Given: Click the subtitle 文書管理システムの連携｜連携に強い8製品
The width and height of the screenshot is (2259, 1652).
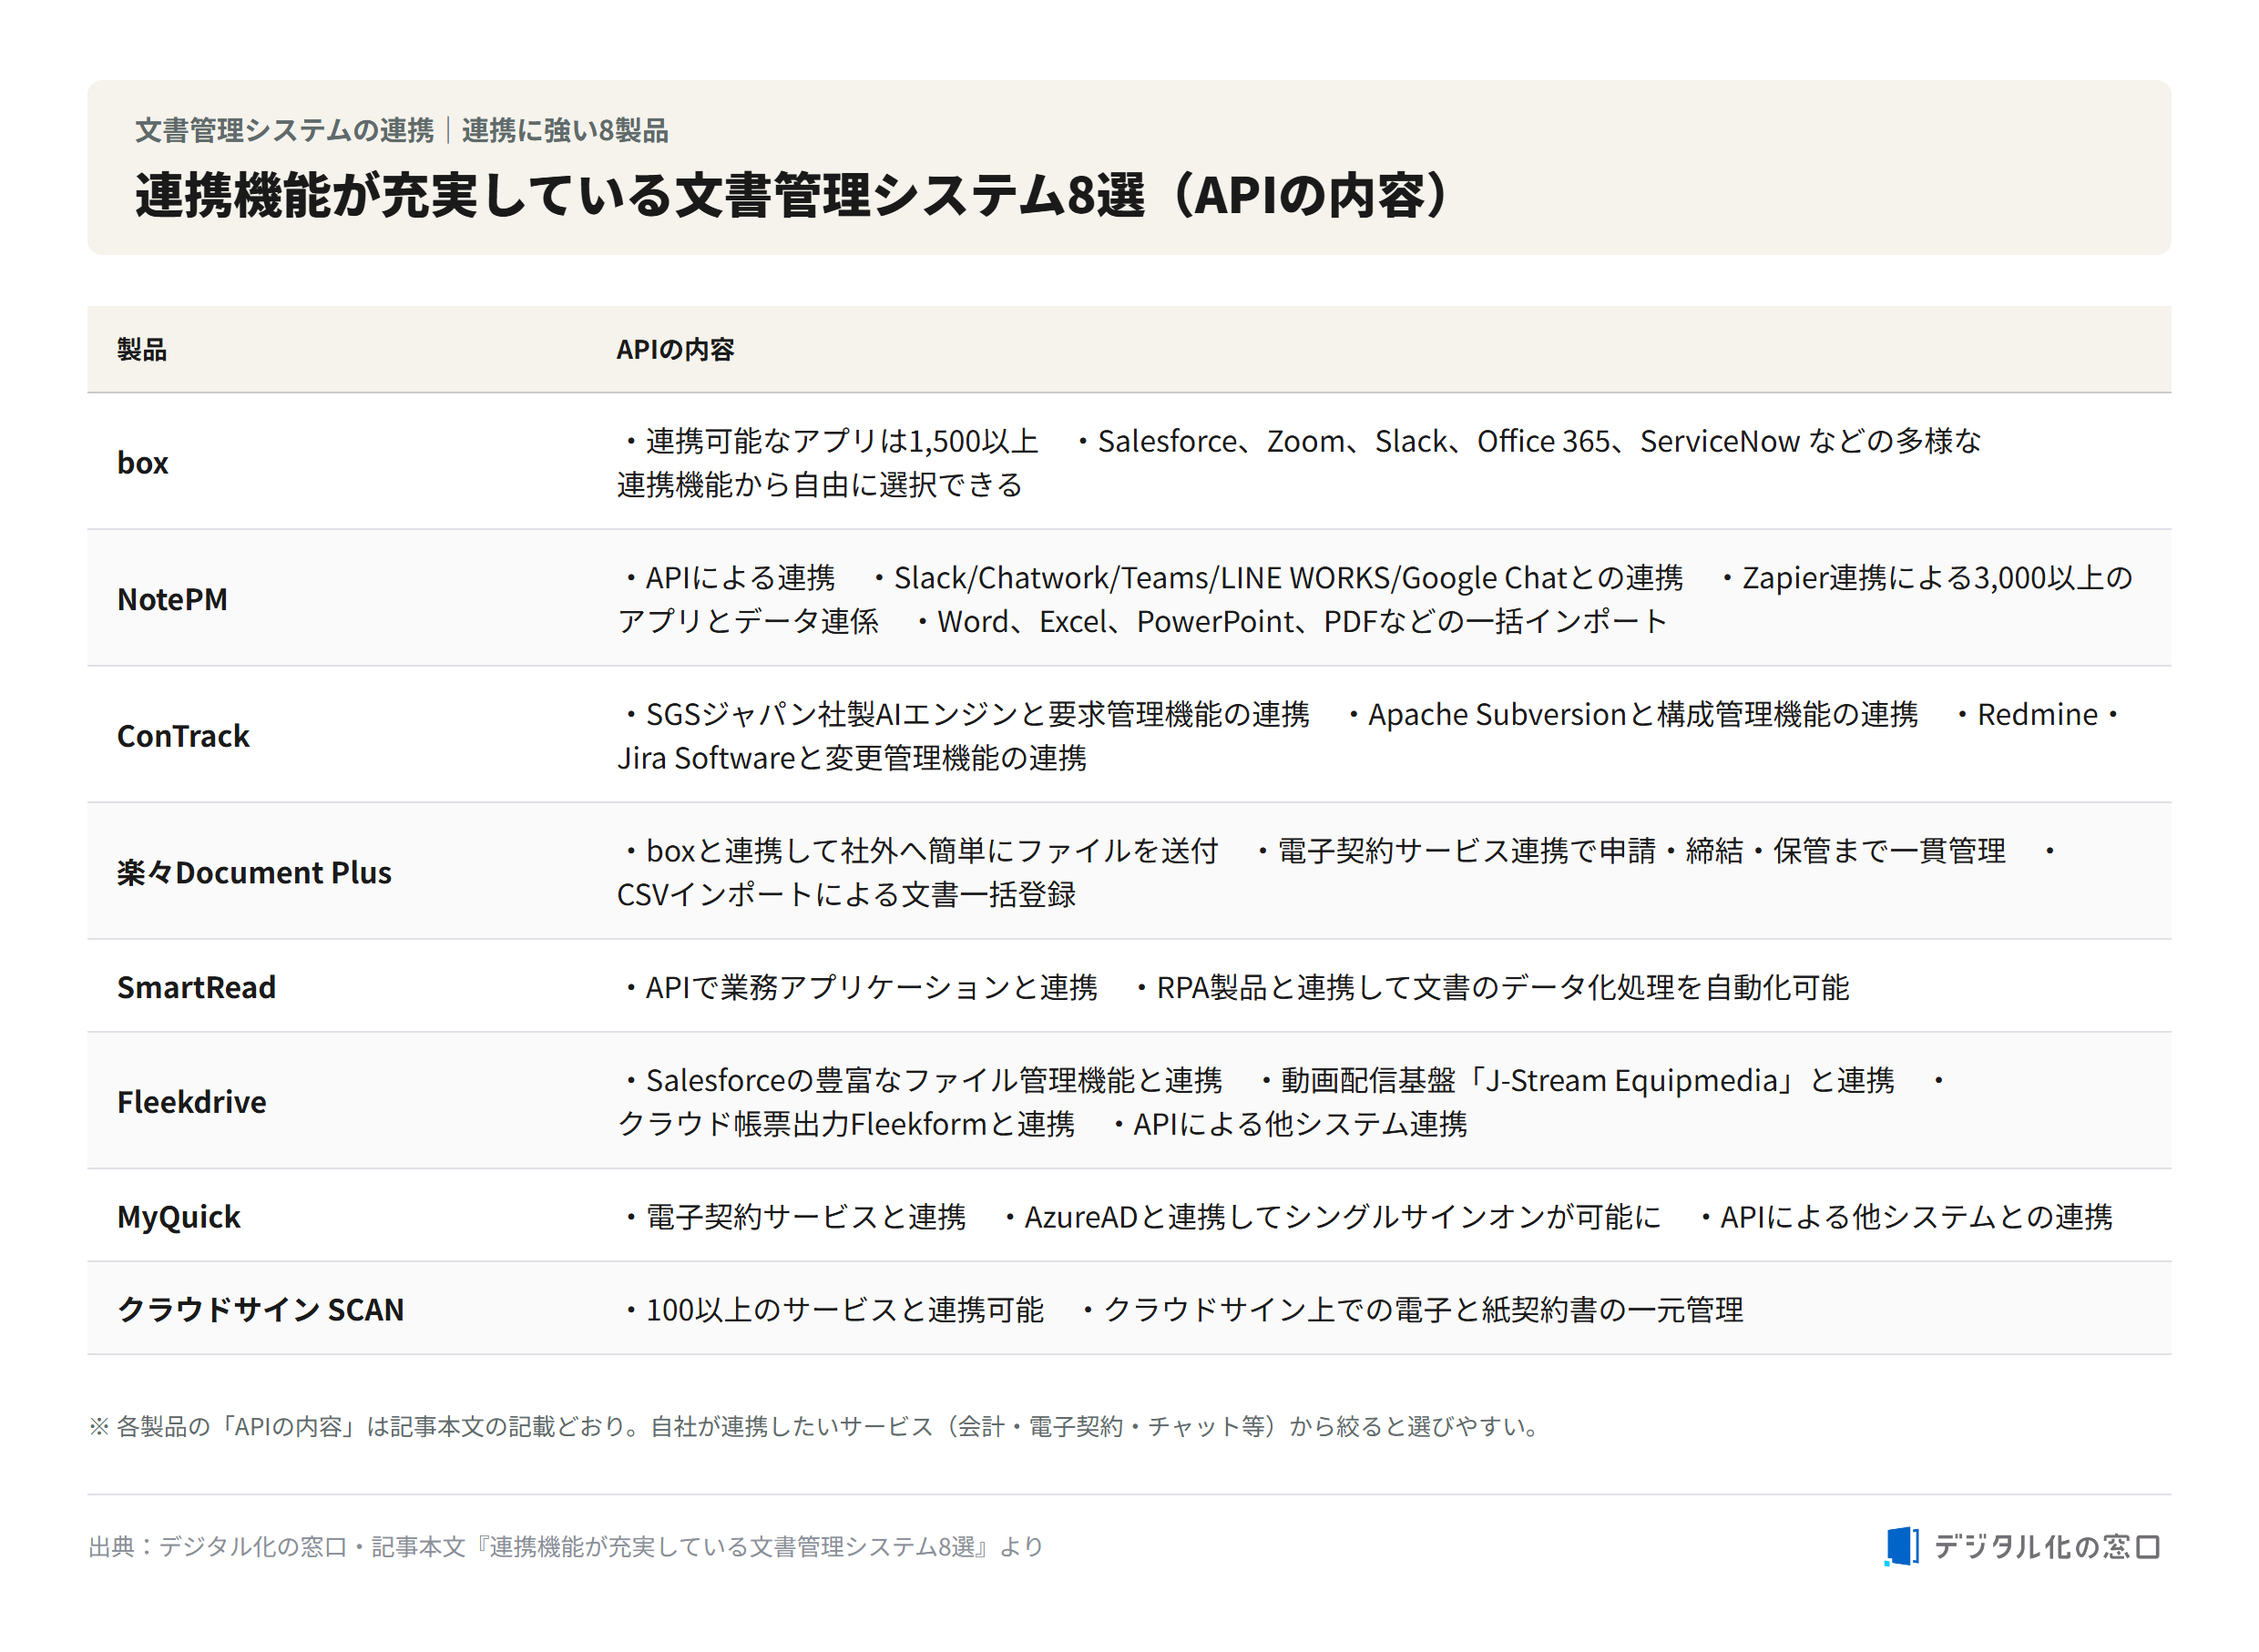Looking at the screenshot, I should coord(402,130).
